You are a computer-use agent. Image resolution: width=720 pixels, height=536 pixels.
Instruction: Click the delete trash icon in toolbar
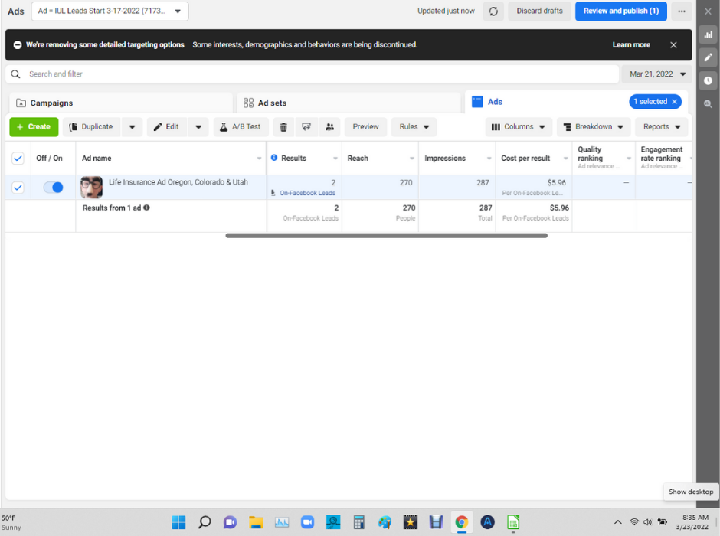(283, 127)
